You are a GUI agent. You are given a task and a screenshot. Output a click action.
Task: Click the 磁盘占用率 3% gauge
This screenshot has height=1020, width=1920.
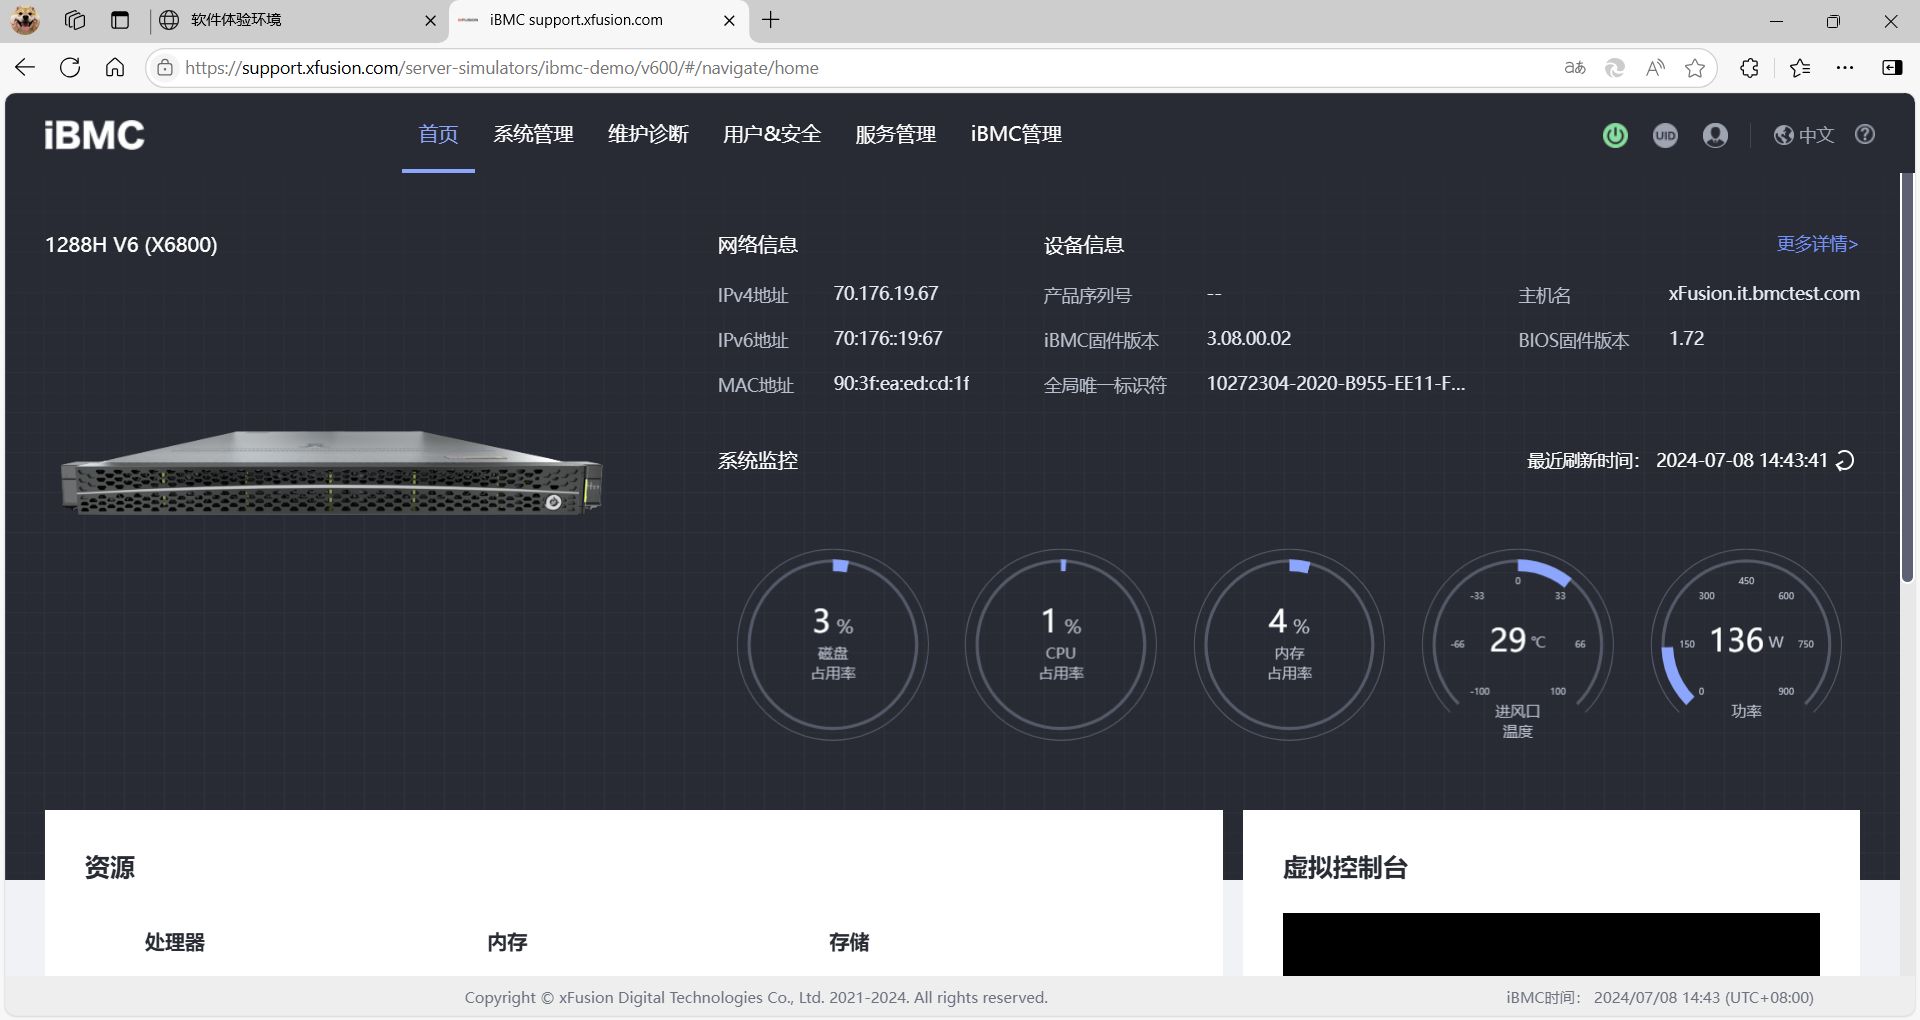tap(833, 645)
